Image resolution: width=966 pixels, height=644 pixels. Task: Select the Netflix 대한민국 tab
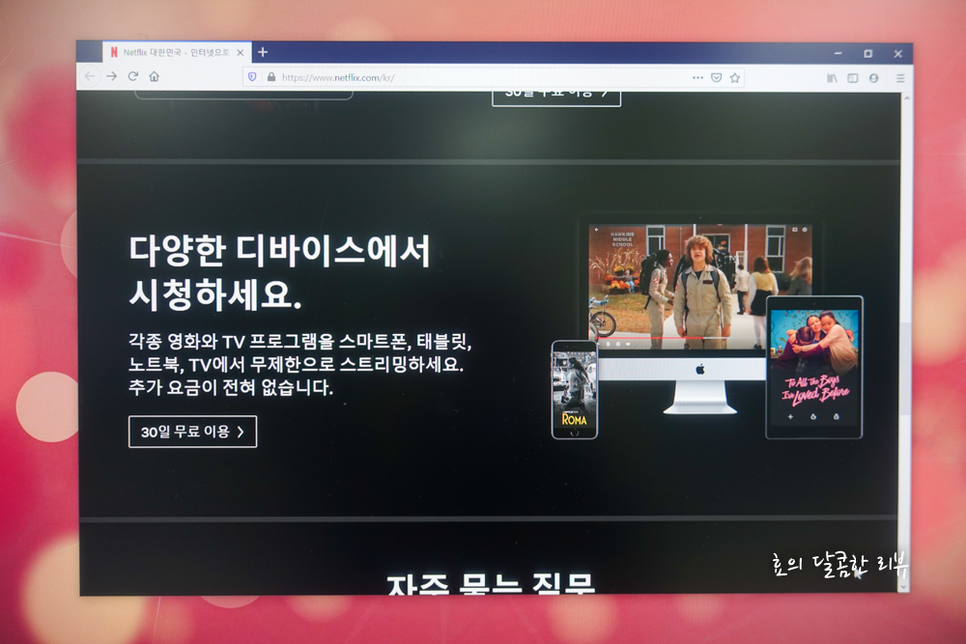point(177,52)
